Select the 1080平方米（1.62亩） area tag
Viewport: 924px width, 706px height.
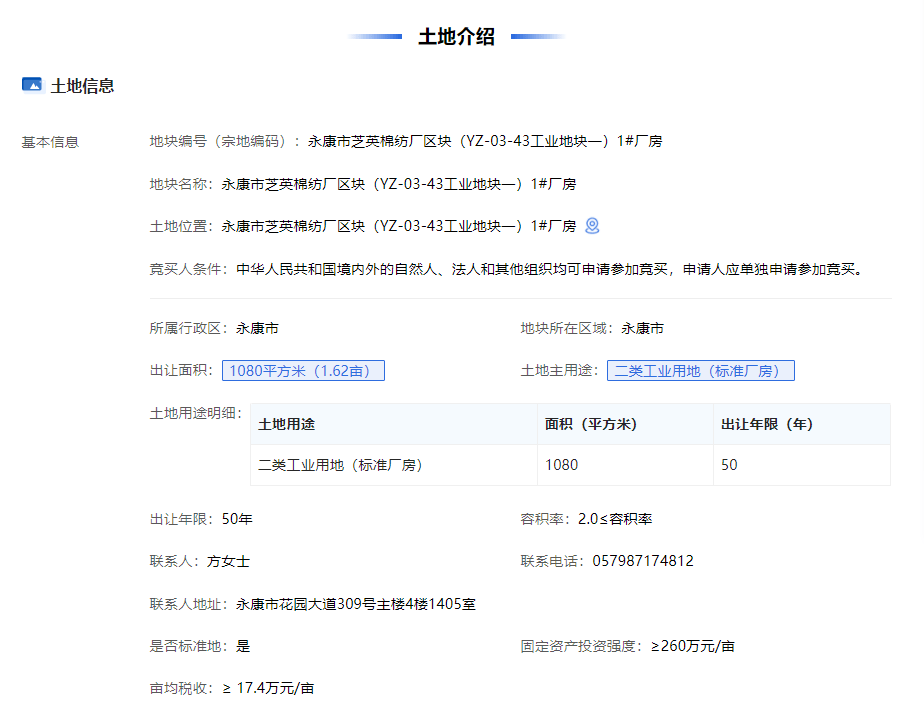click(x=303, y=369)
